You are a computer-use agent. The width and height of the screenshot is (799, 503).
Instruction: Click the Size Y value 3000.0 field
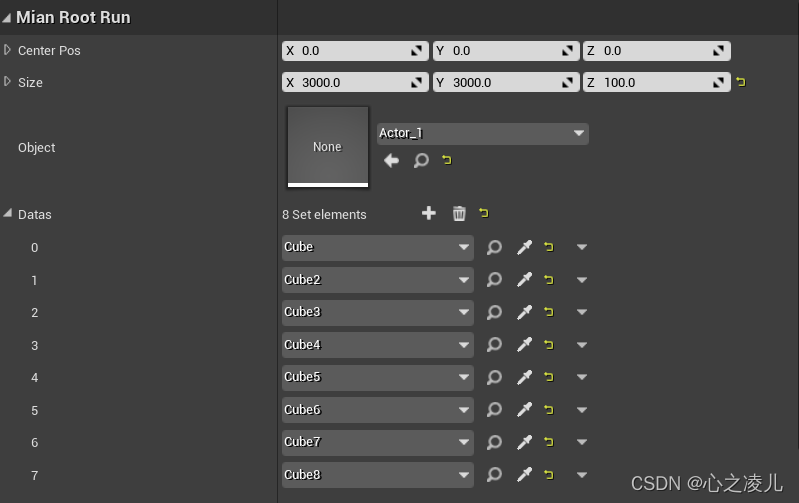coord(506,83)
